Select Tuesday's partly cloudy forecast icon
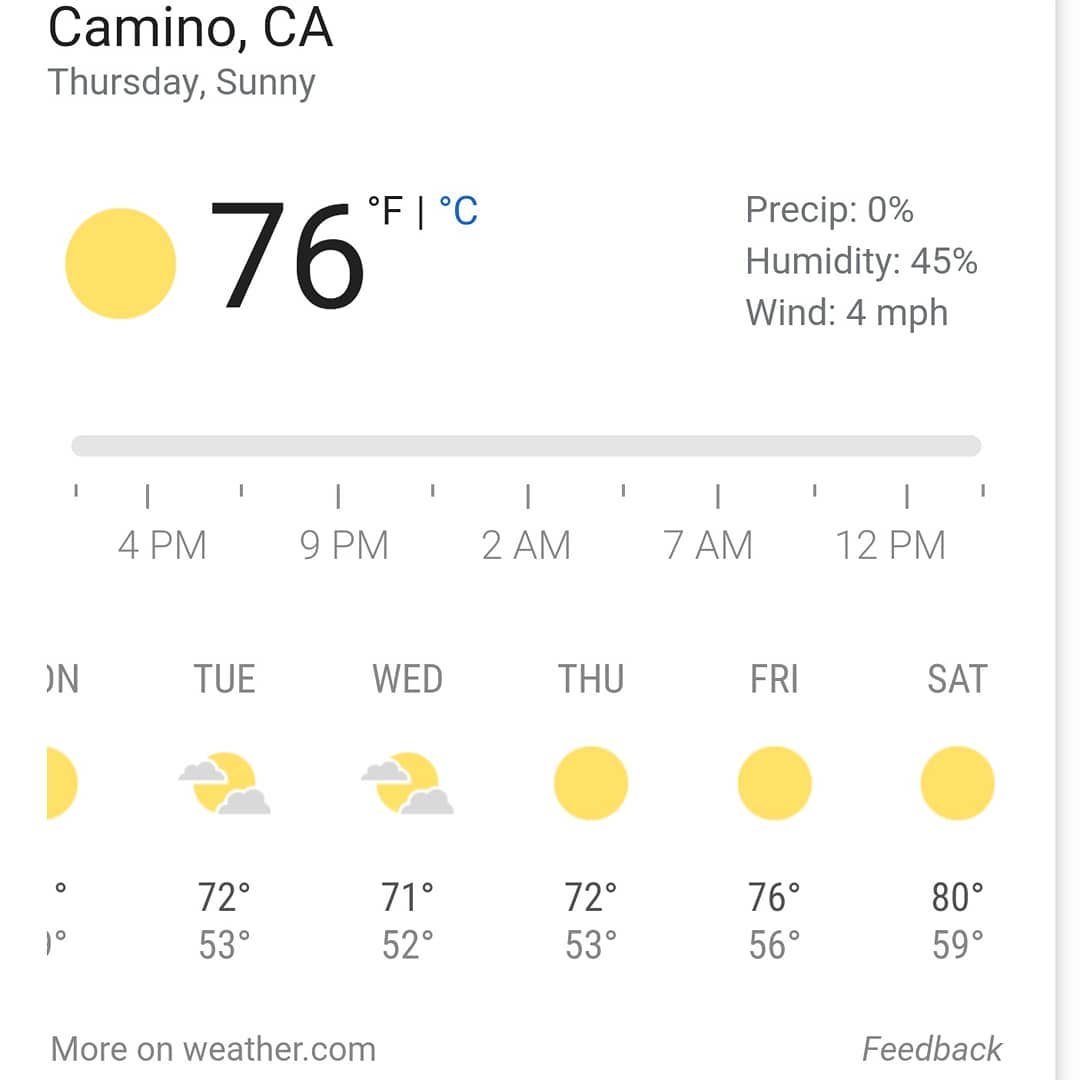The width and height of the screenshot is (1080, 1080). pyautogui.click(x=225, y=783)
